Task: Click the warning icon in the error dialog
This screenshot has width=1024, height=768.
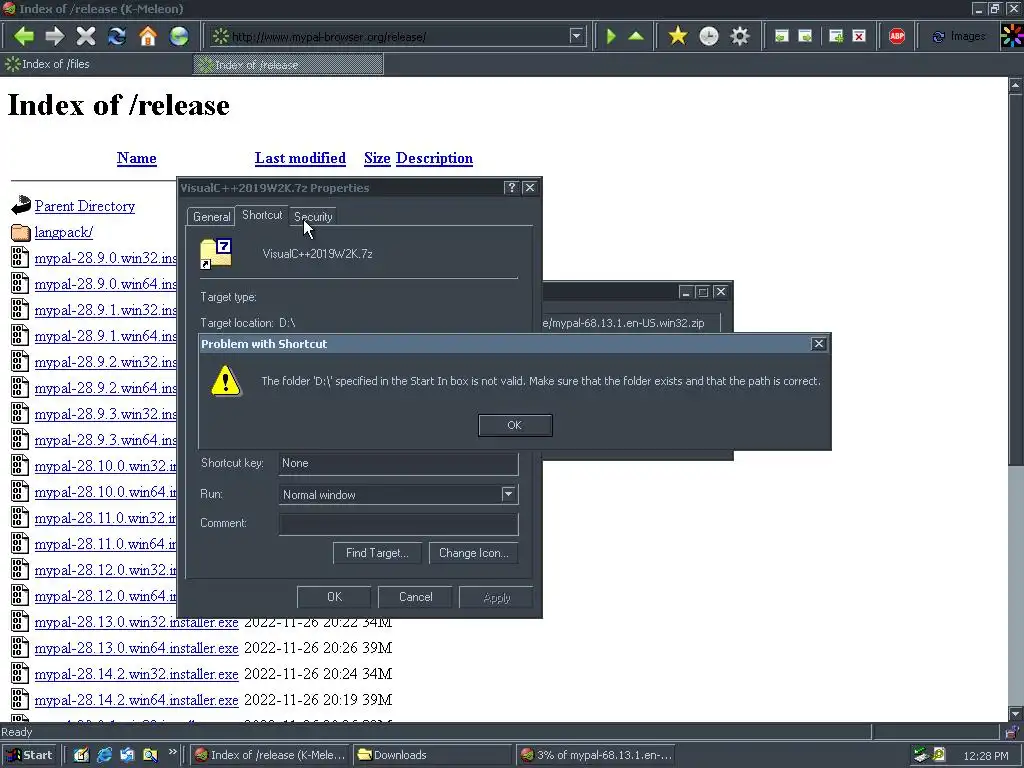Action: [226, 381]
